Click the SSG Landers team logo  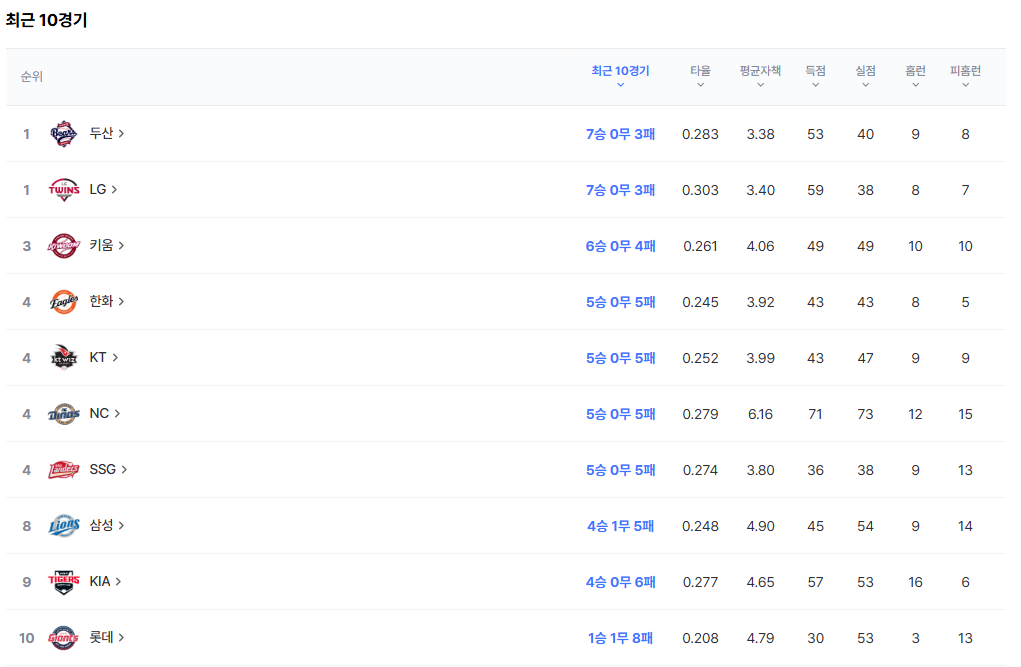point(63,470)
